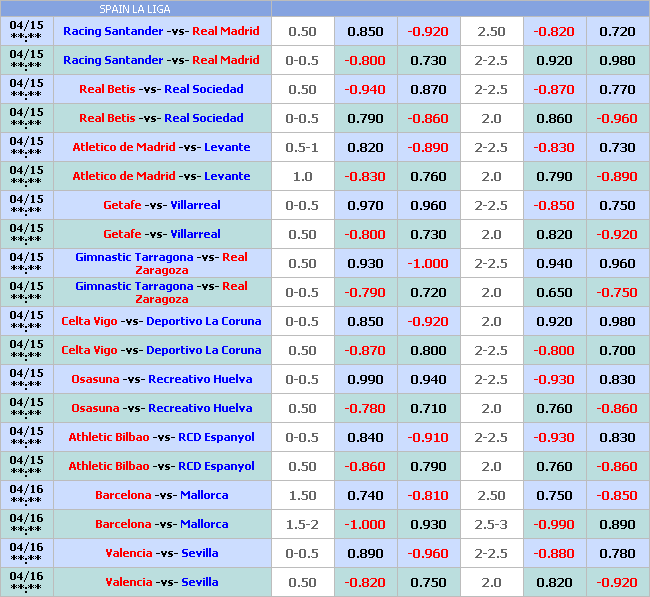
Task: Click the -0.780 odds in Osasuna row
Action: 365,408
